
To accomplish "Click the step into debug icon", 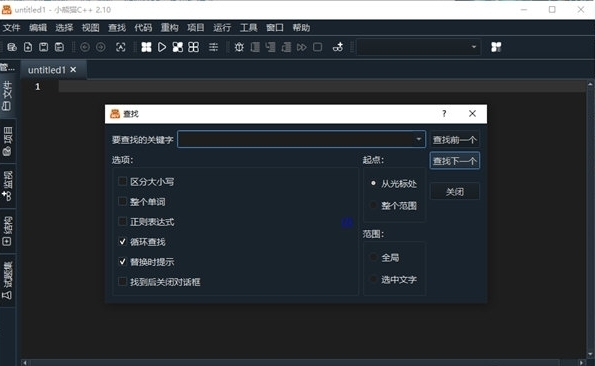I will [271, 47].
